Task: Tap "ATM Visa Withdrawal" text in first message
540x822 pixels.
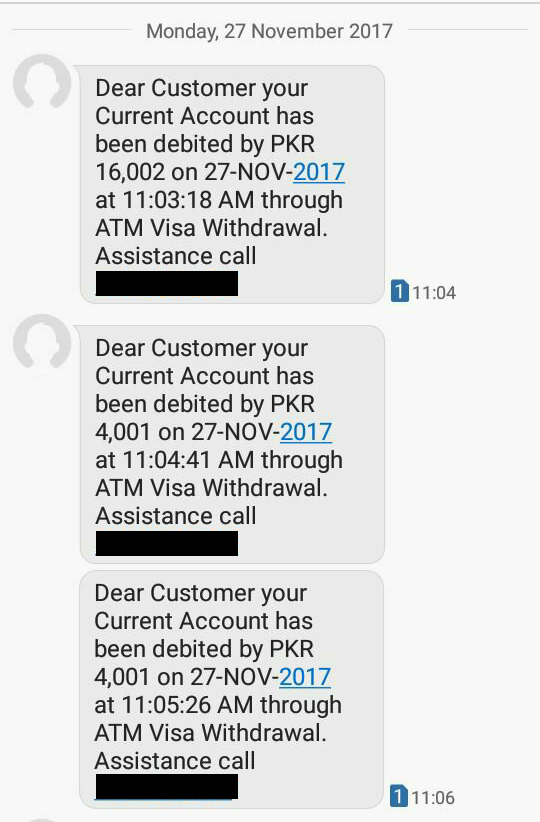Action: (x=209, y=228)
